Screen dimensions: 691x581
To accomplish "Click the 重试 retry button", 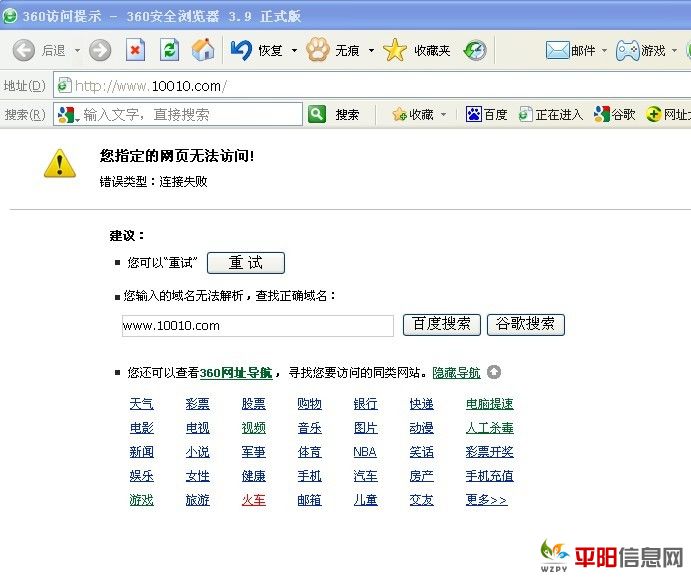I will pos(245,263).
